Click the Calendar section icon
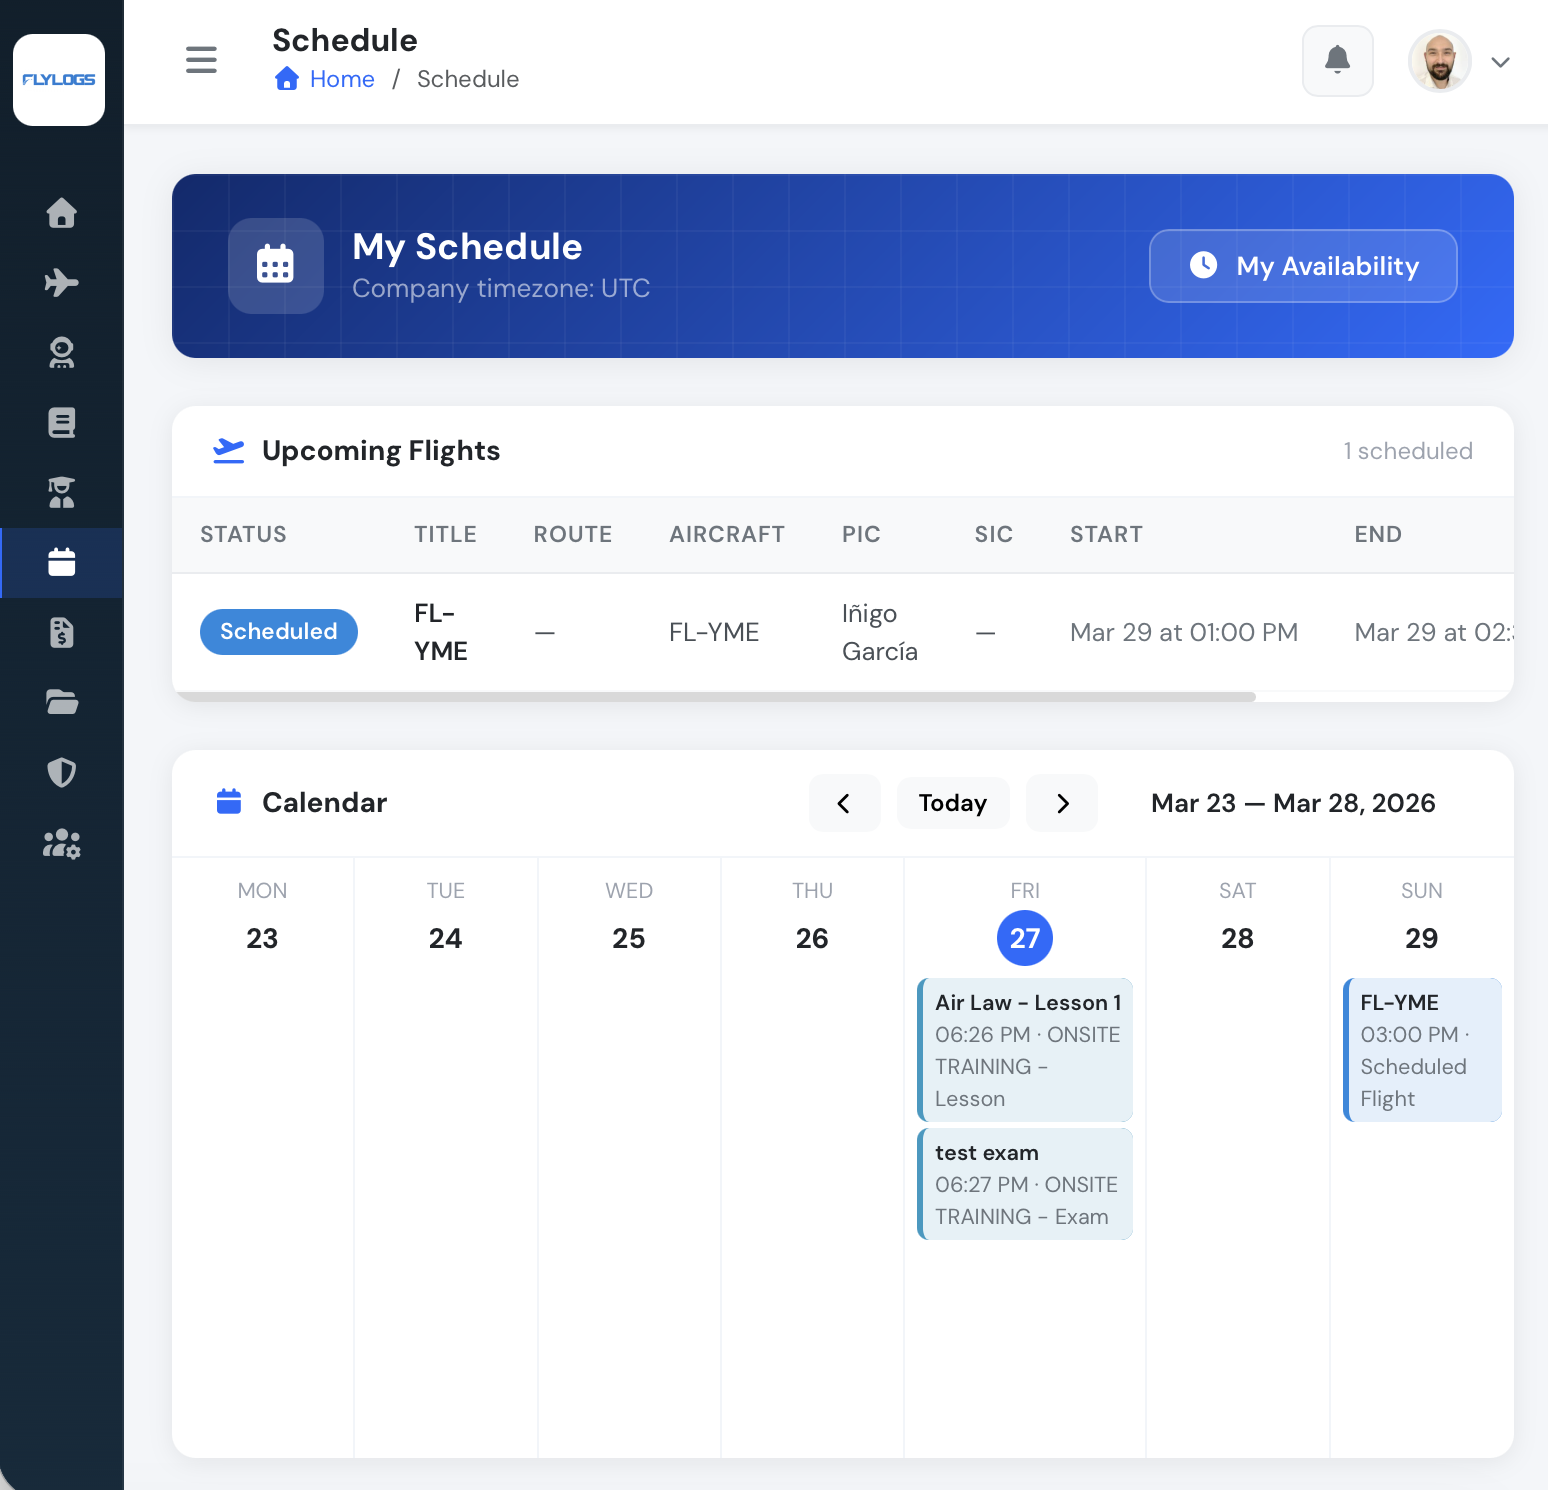The image size is (1548, 1490). tap(229, 802)
